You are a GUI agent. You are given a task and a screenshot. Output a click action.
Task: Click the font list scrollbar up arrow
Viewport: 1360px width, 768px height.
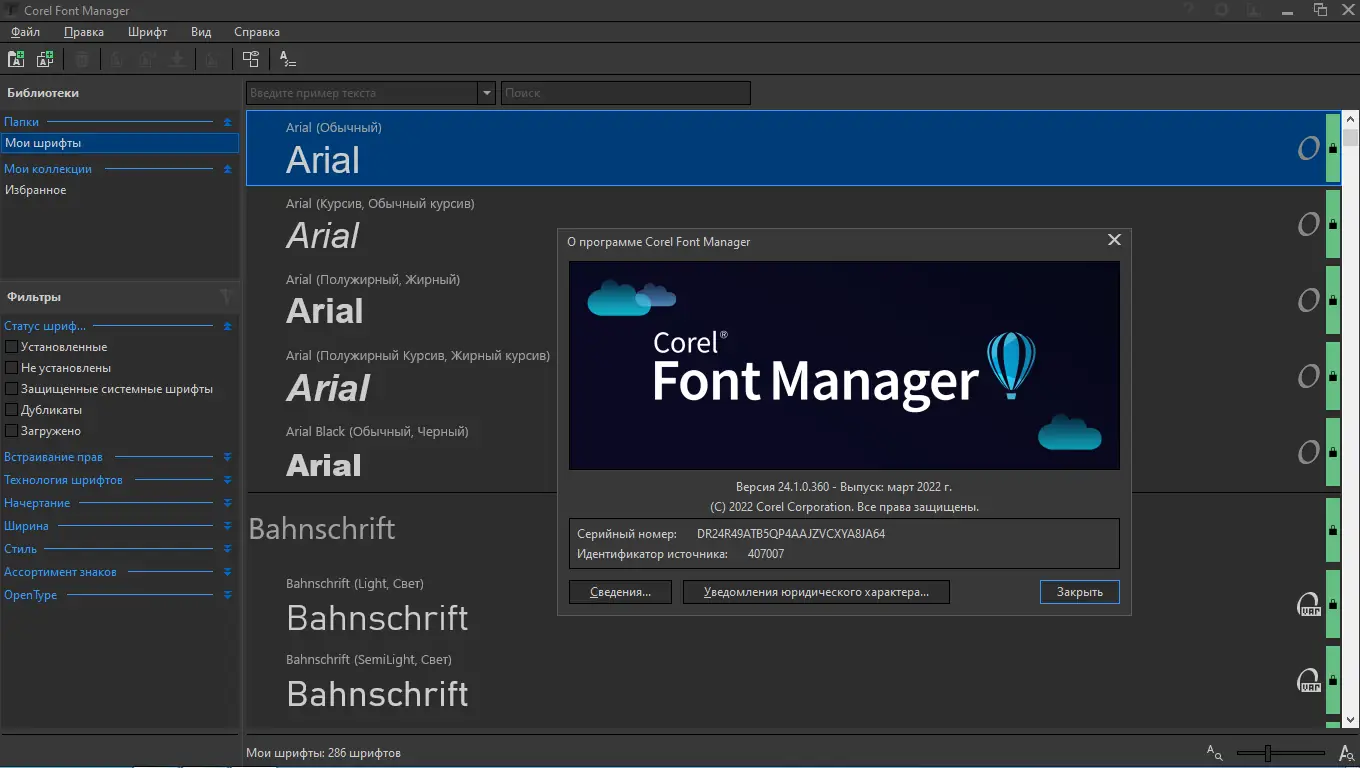coord(1351,119)
